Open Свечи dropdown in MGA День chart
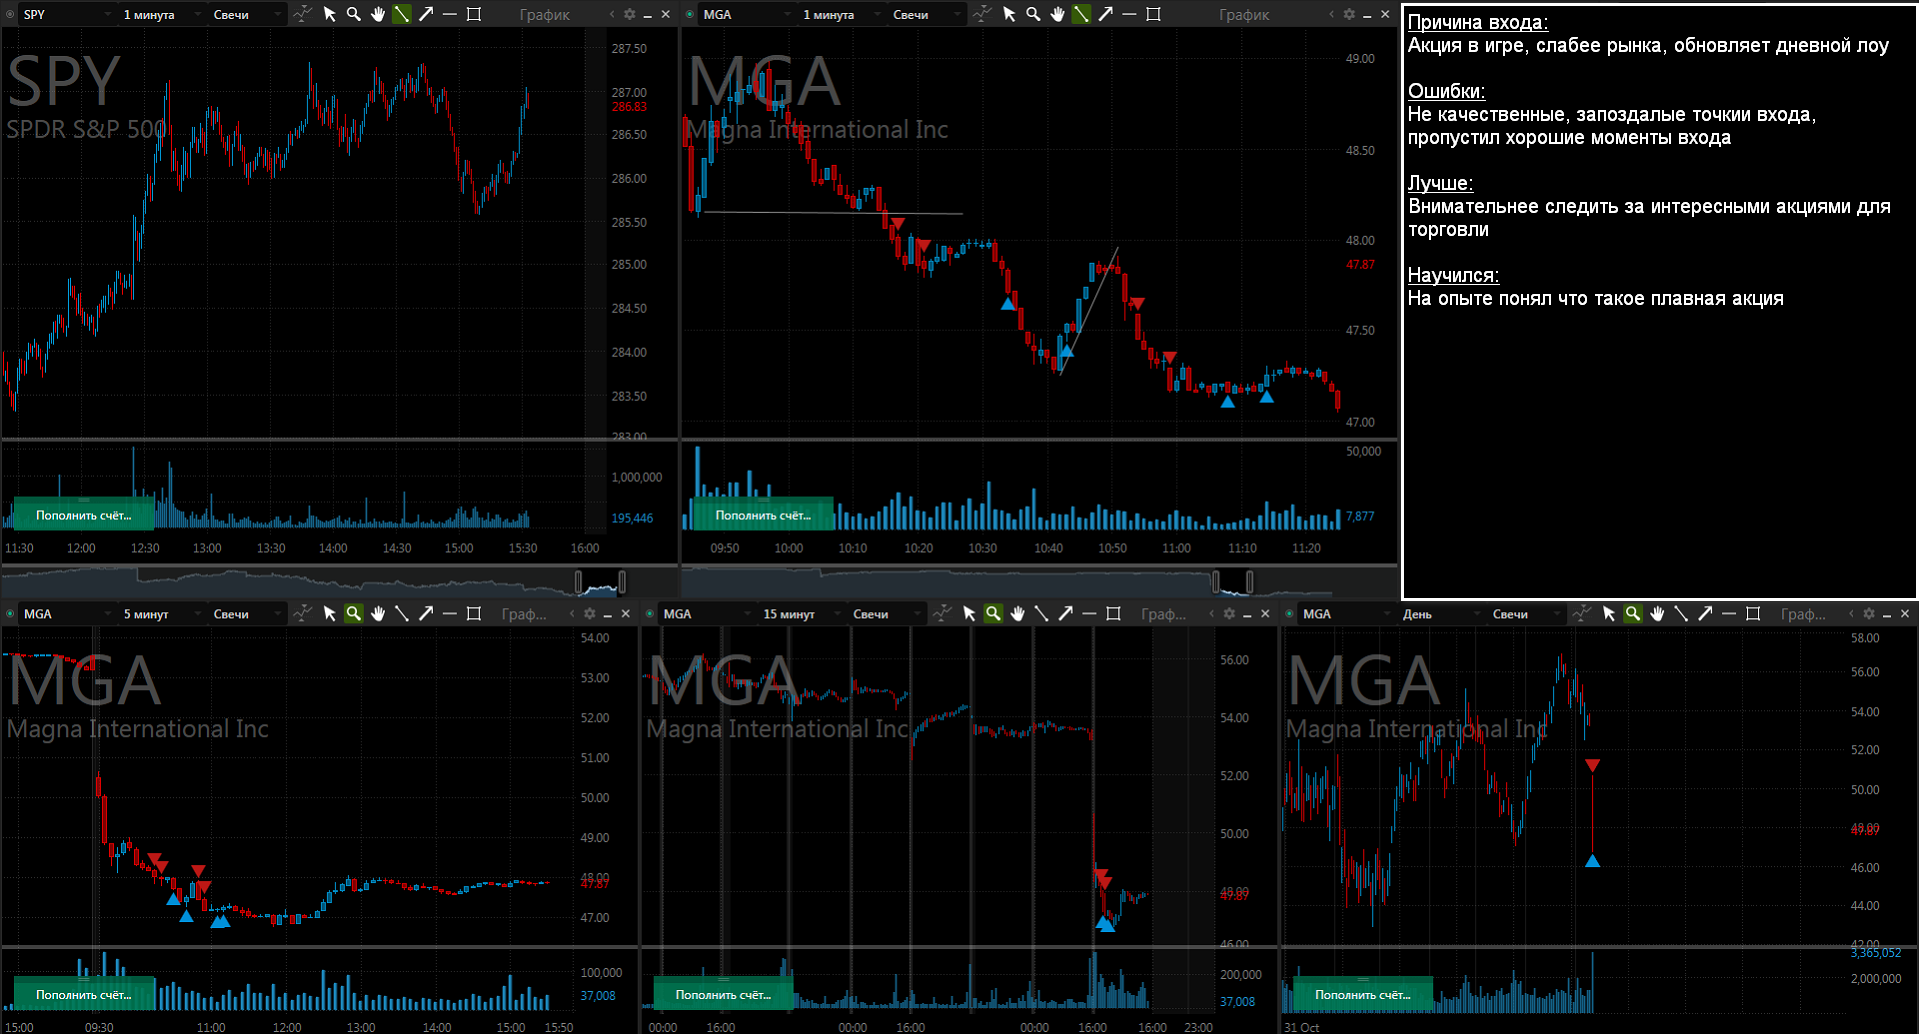 pos(1526,613)
